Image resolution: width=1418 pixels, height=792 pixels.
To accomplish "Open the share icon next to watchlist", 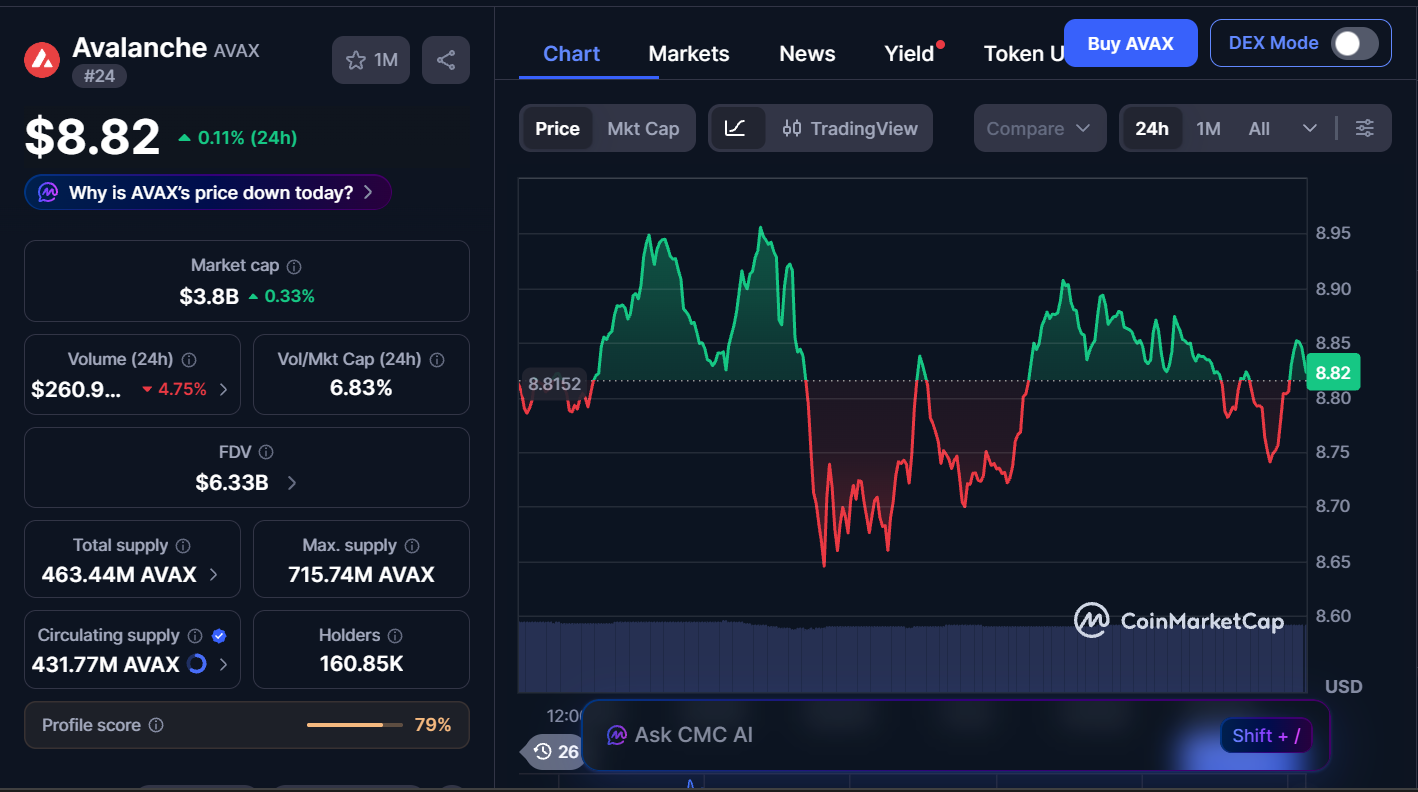I will 445,60.
